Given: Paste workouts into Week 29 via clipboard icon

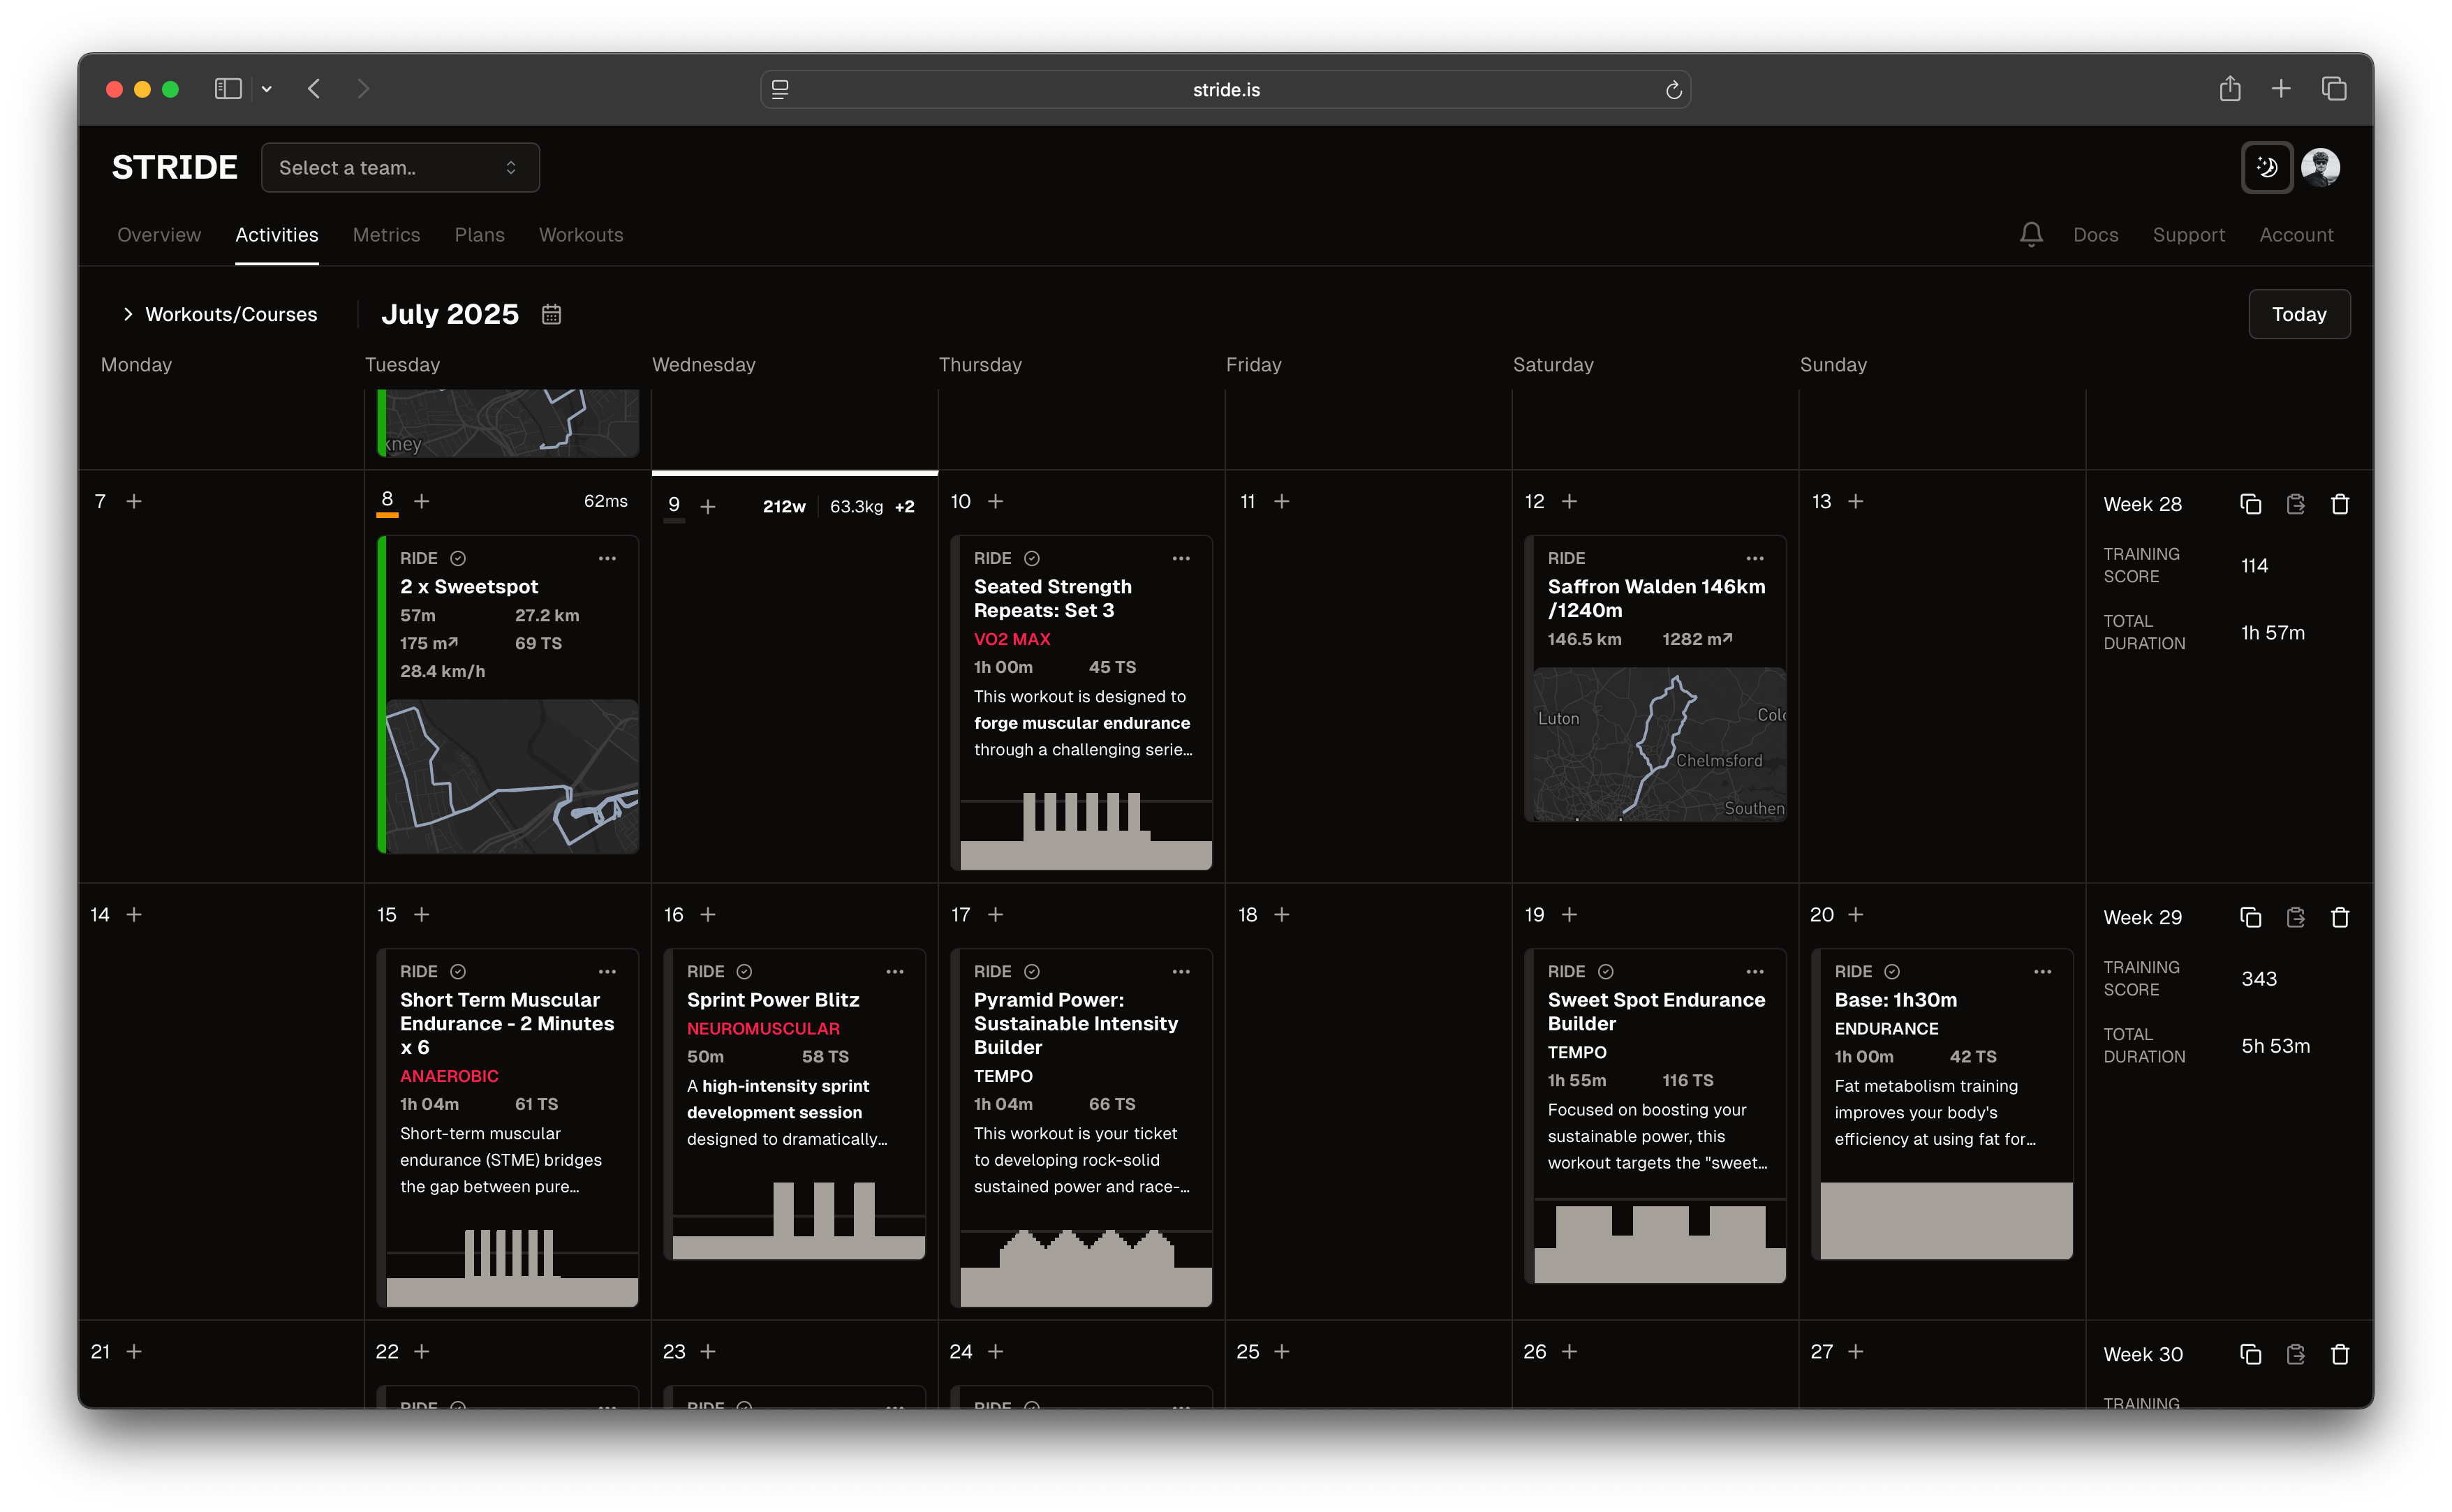Looking at the screenshot, I should tap(2296, 917).
